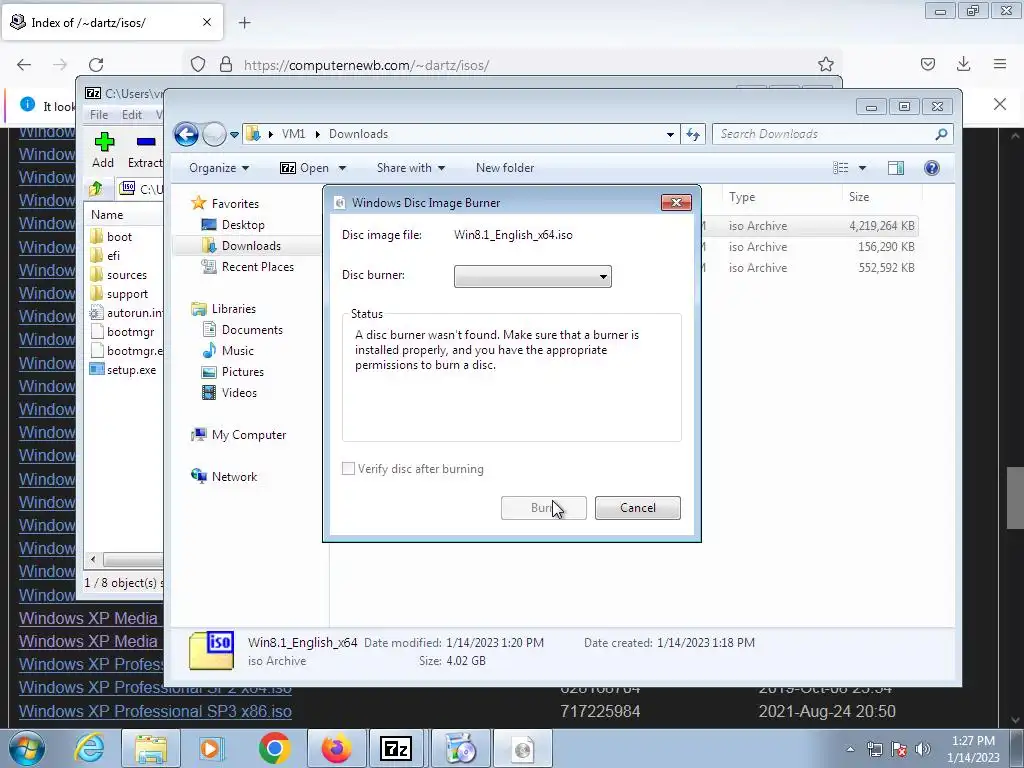Viewport: 1024px width, 768px height.
Task: Click the Explorer Help icon
Action: click(x=932, y=168)
